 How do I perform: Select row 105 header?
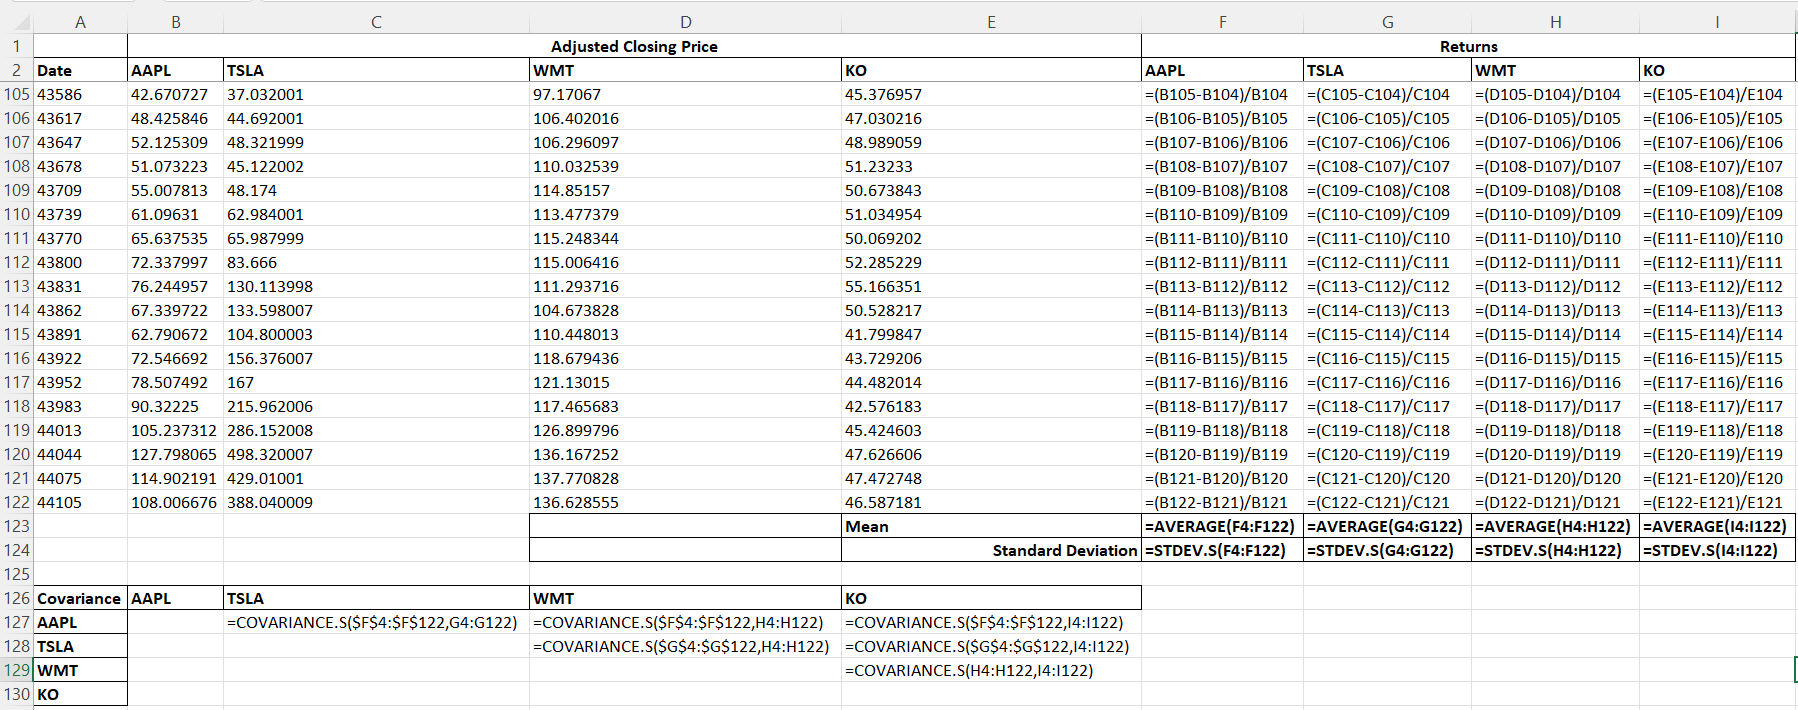[x=17, y=94]
